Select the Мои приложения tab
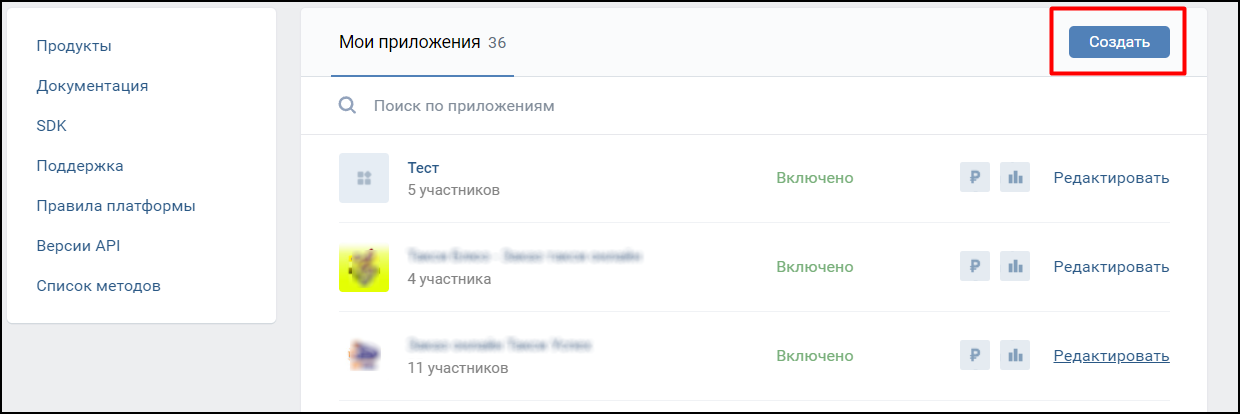This screenshot has width=1240, height=414. 410,42
